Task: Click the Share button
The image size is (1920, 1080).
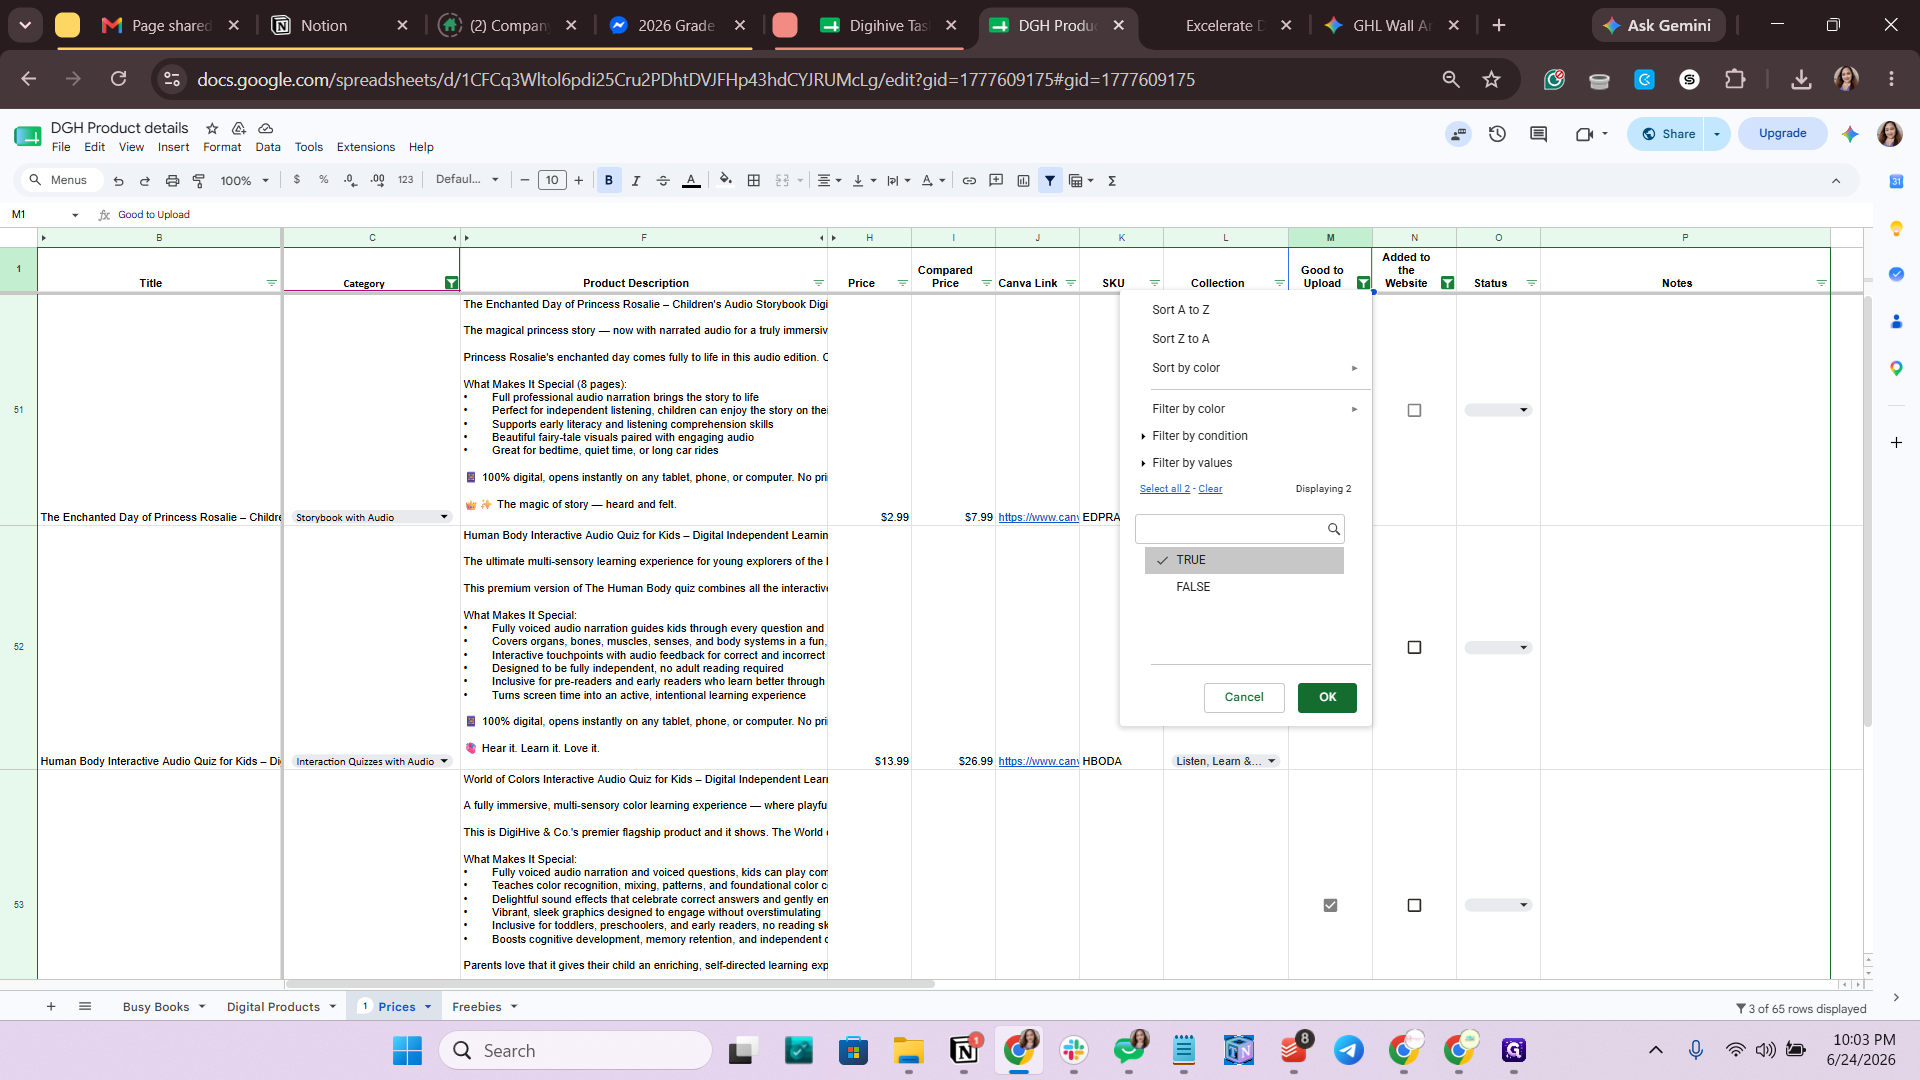Action: point(1669,134)
